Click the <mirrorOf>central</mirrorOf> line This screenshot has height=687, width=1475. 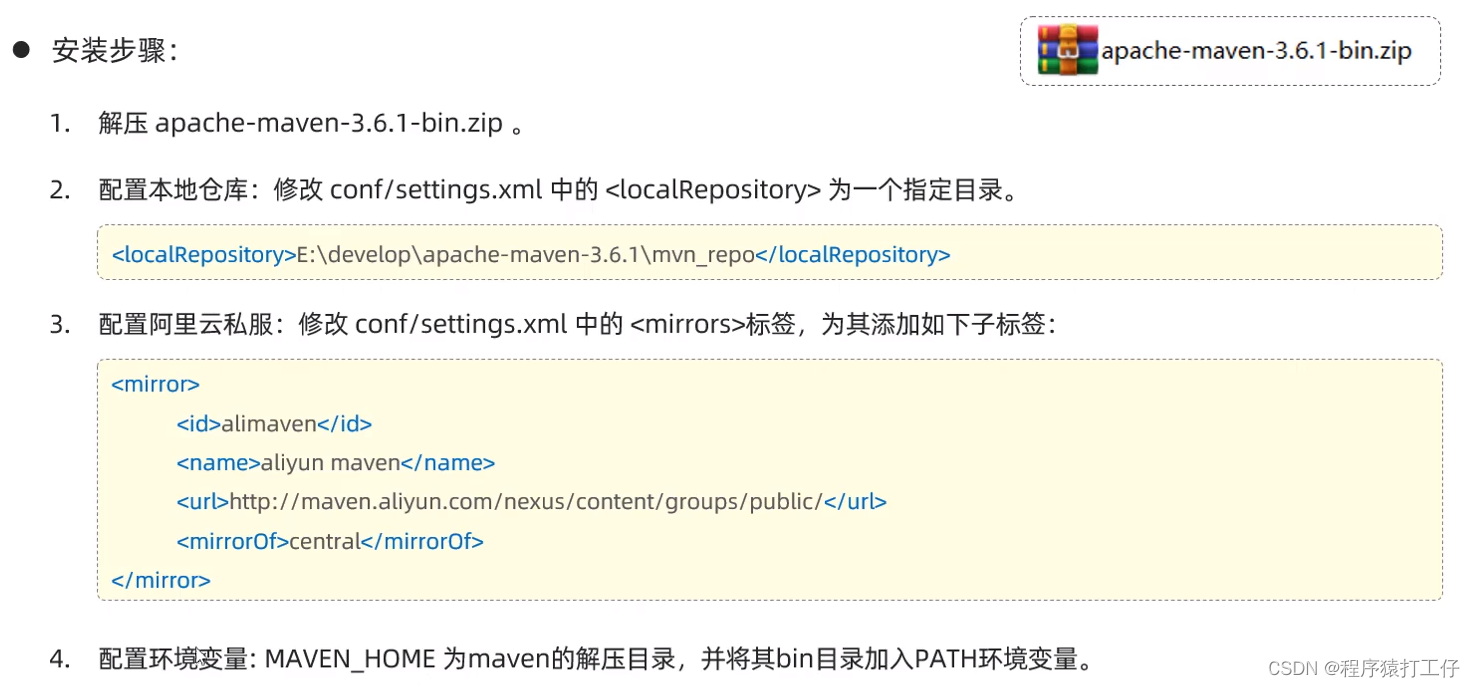[330, 542]
